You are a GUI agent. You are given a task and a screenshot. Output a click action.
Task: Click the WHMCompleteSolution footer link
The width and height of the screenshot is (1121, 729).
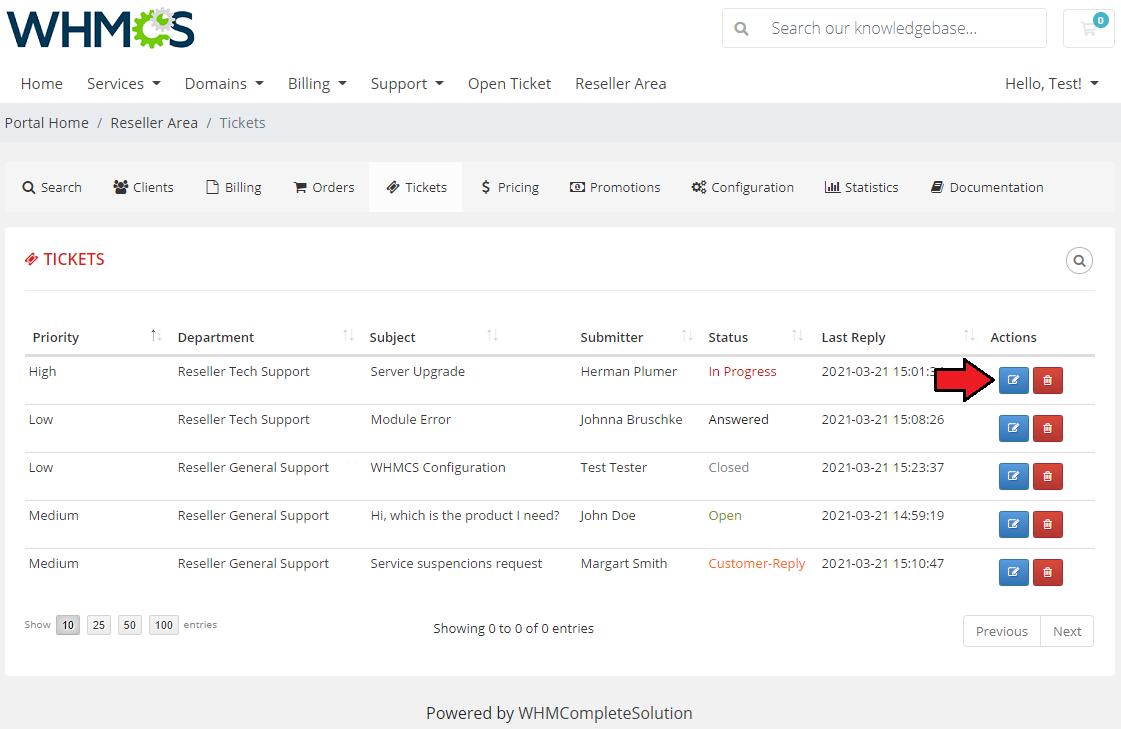point(605,713)
